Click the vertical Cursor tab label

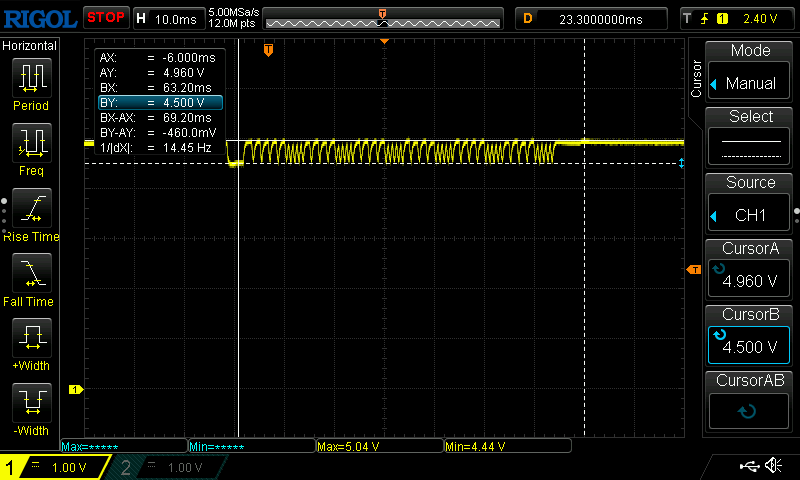point(696,79)
